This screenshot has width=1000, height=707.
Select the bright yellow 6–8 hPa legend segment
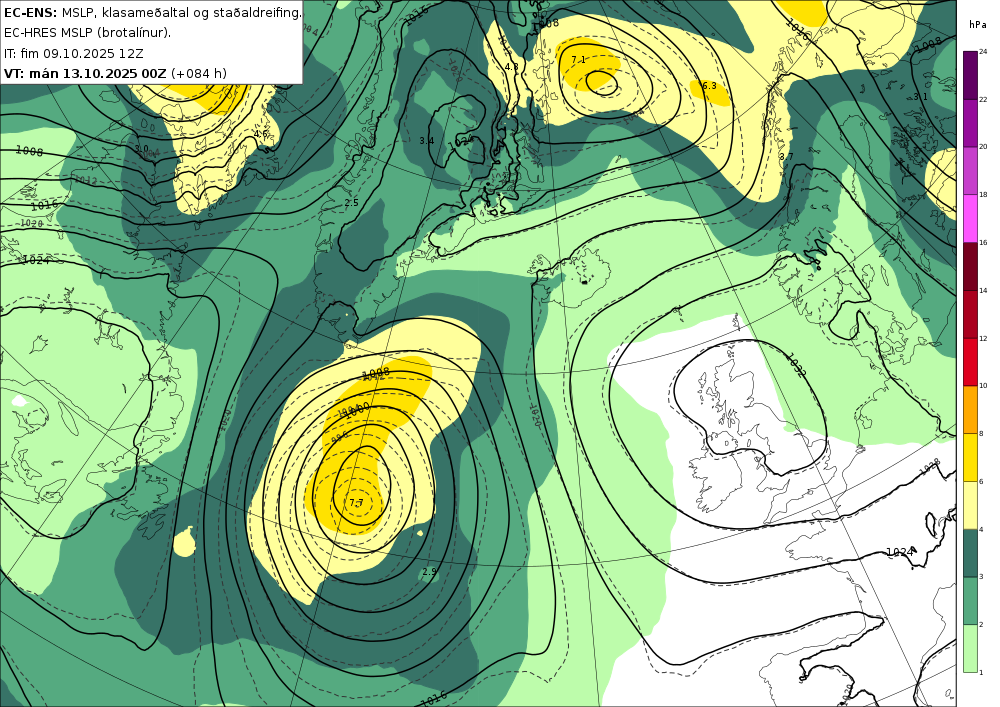[x=971, y=456]
